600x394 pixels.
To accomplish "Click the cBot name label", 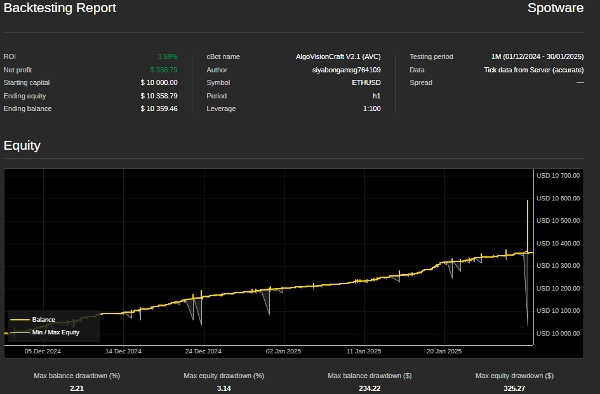I will coord(223,57).
